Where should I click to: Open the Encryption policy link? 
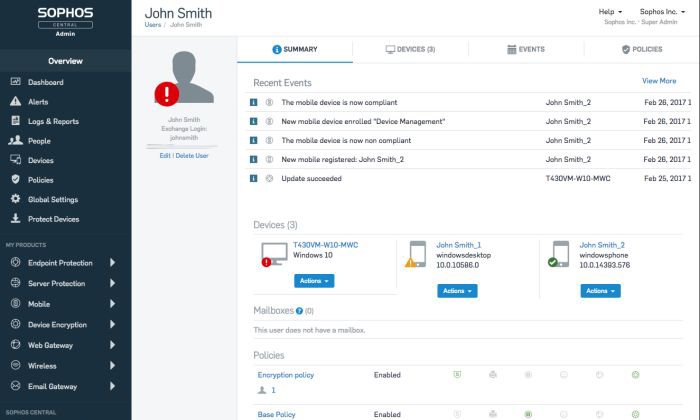pyautogui.click(x=286, y=375)
